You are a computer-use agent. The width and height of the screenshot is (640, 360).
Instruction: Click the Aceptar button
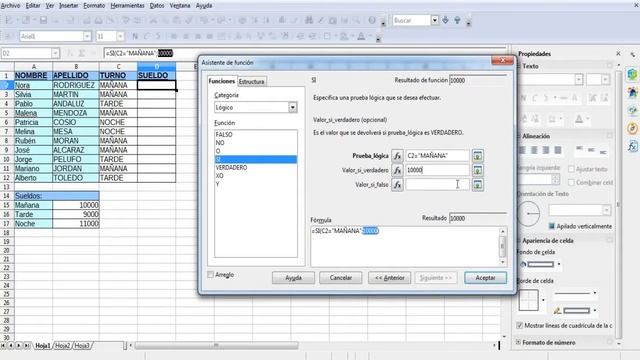click(485, 278)
